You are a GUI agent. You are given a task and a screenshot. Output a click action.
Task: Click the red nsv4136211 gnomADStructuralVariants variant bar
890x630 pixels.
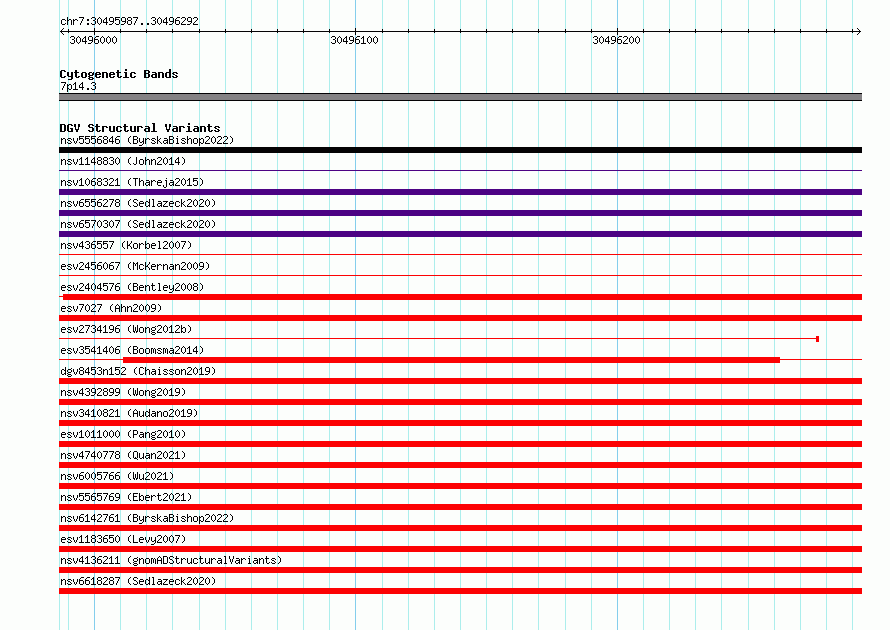pyautogui.click(x=460, y=570)
